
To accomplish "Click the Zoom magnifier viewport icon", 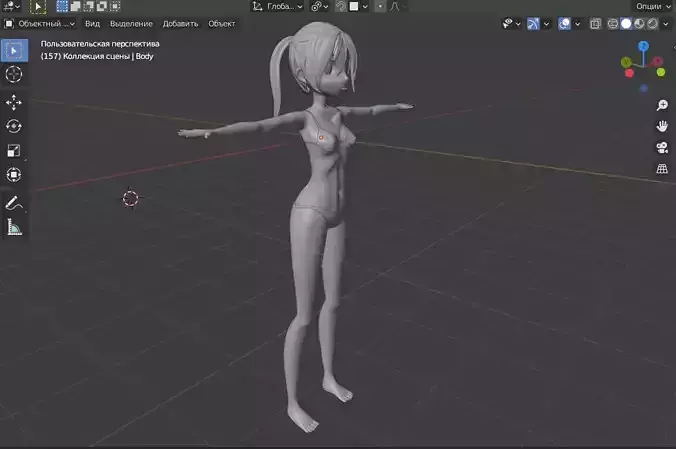I will 662,105.
